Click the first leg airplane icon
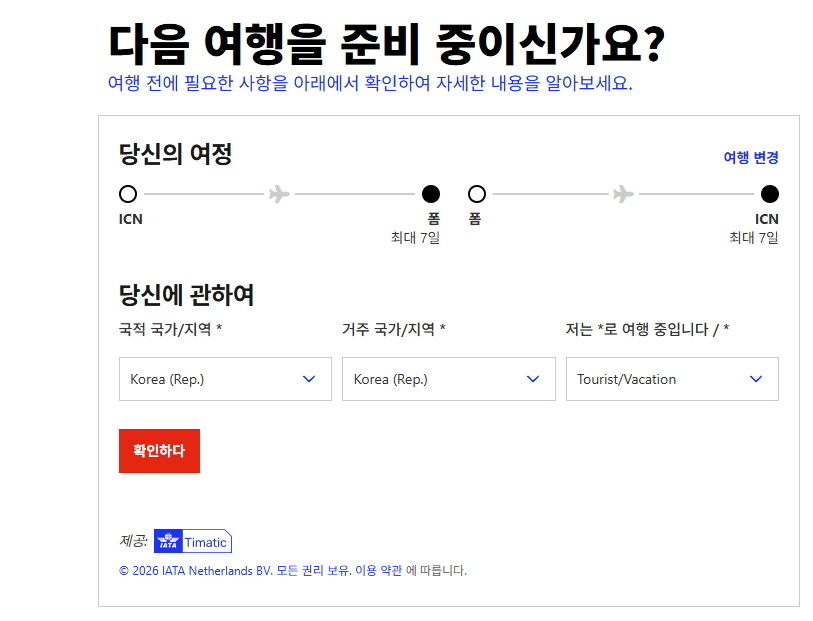Image resolution: width=813 pixels, height=621 pixels. (279, 194)
